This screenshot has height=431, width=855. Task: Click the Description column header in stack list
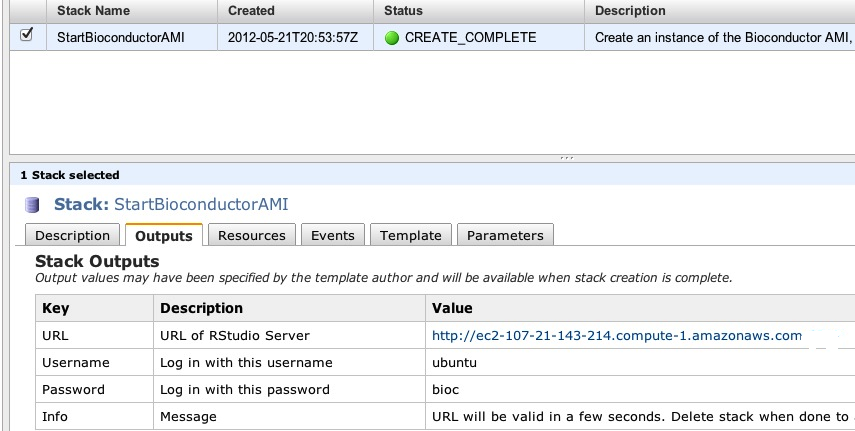coord(630,11)
